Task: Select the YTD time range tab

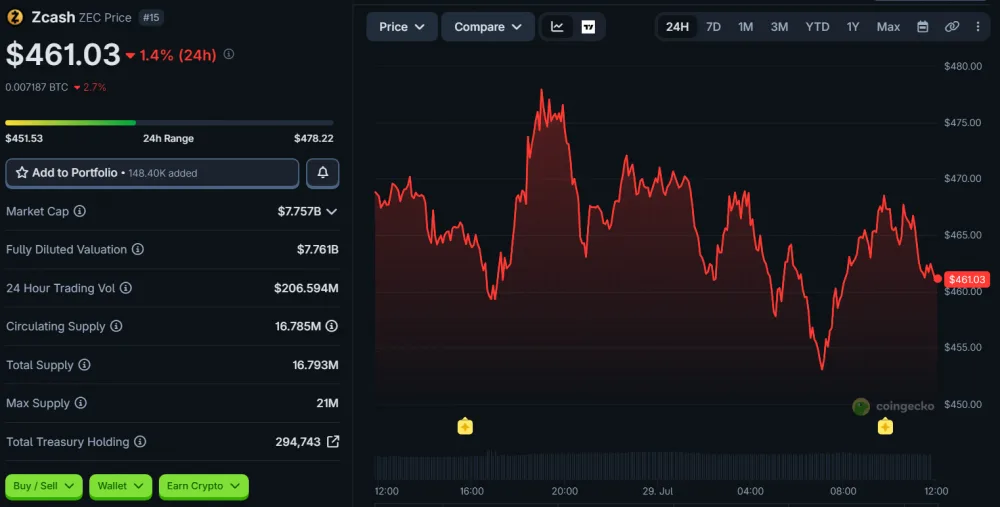Action: 818,27
